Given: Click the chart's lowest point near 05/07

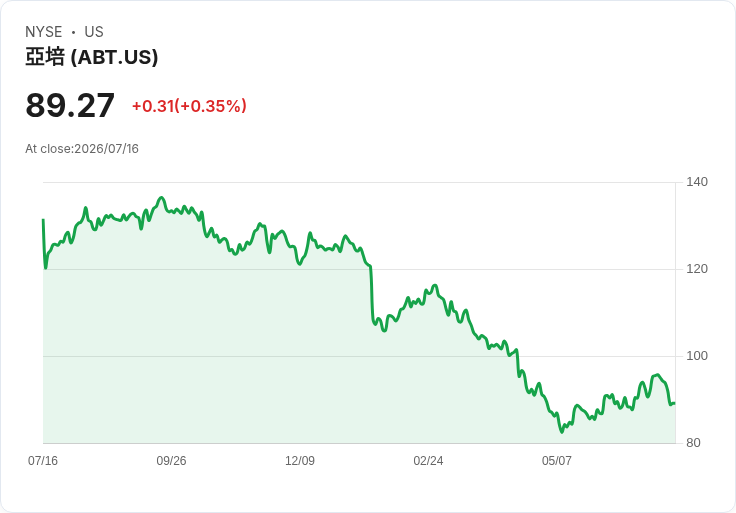Looking at the screenshot, I should pyautogui.click(x=562, y=432).
